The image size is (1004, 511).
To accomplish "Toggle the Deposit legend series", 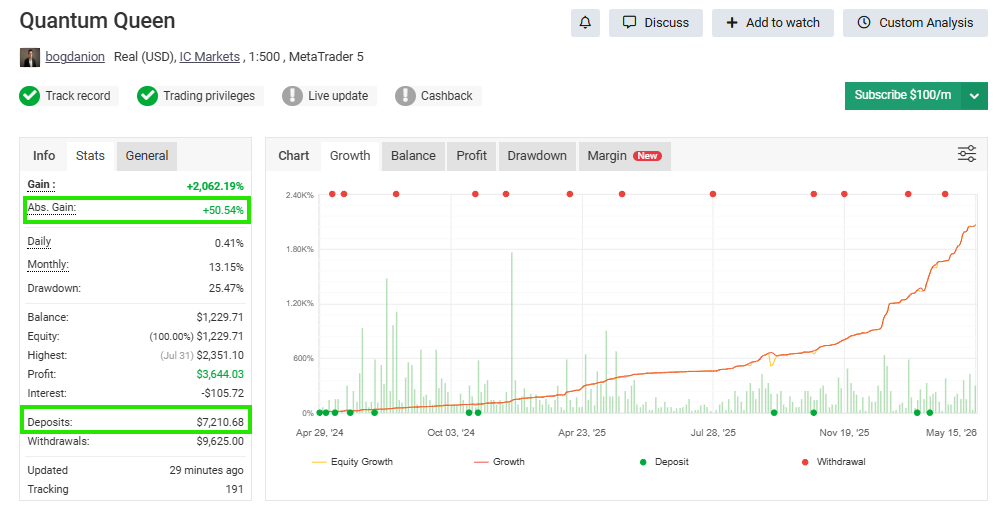I will click(664, 462).
